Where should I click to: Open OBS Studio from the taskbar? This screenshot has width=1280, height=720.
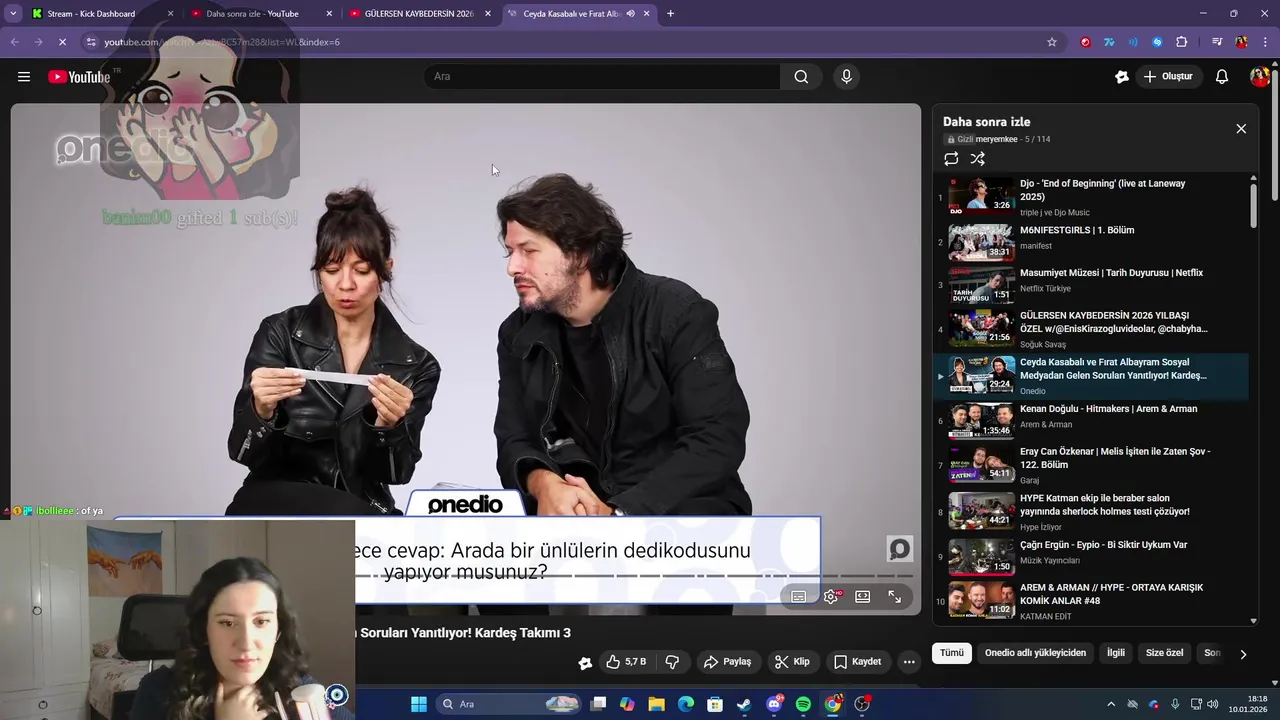862,704
